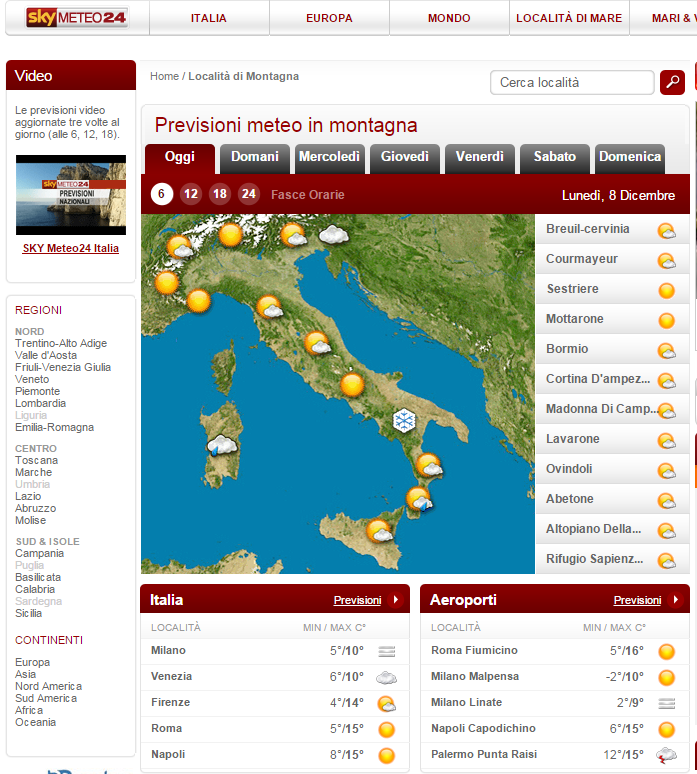The image size is (697, 774).
Task: Switch to the Sabato tab
Action: (x=555, y=158)
